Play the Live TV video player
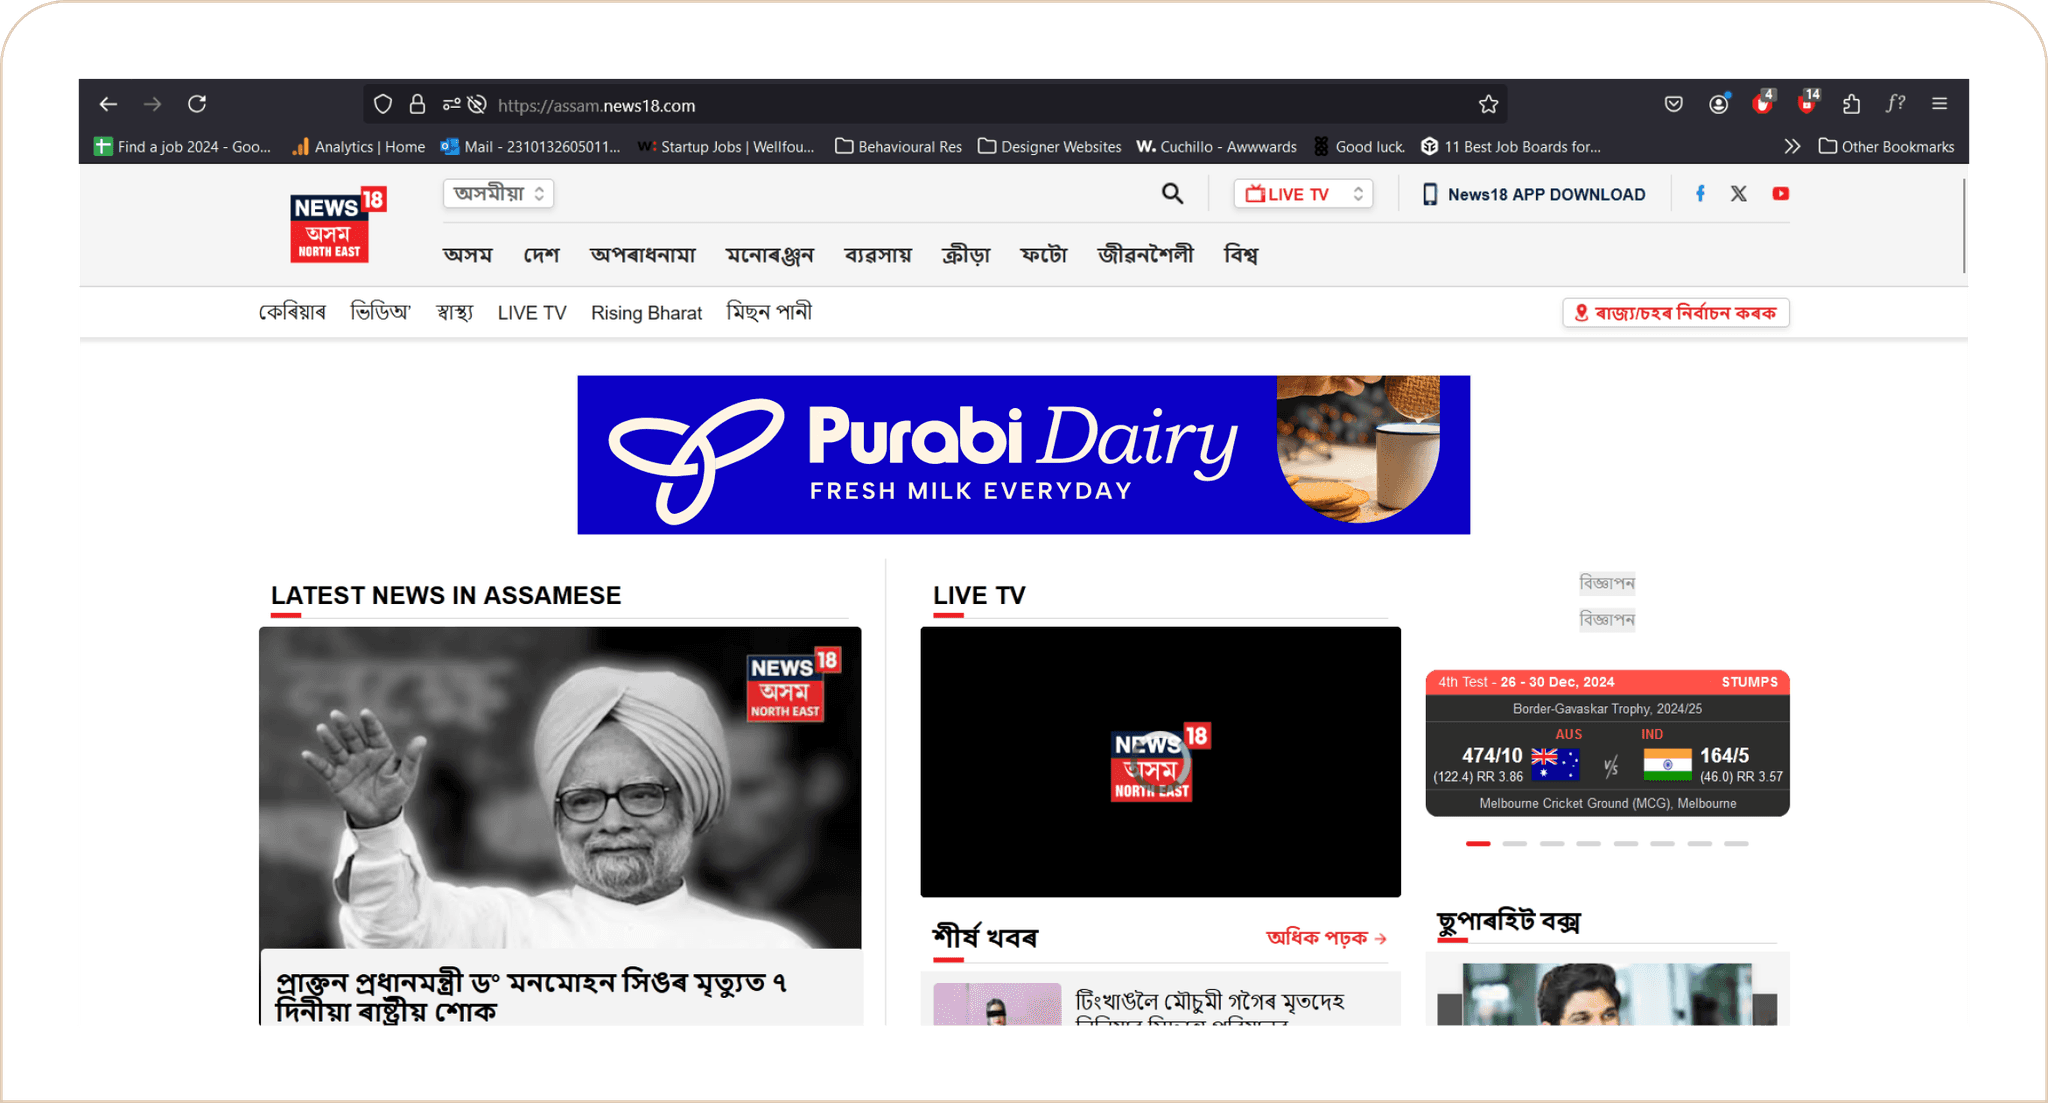The height and width of the screenshot is (1103, 2048). pos(1160,762)
